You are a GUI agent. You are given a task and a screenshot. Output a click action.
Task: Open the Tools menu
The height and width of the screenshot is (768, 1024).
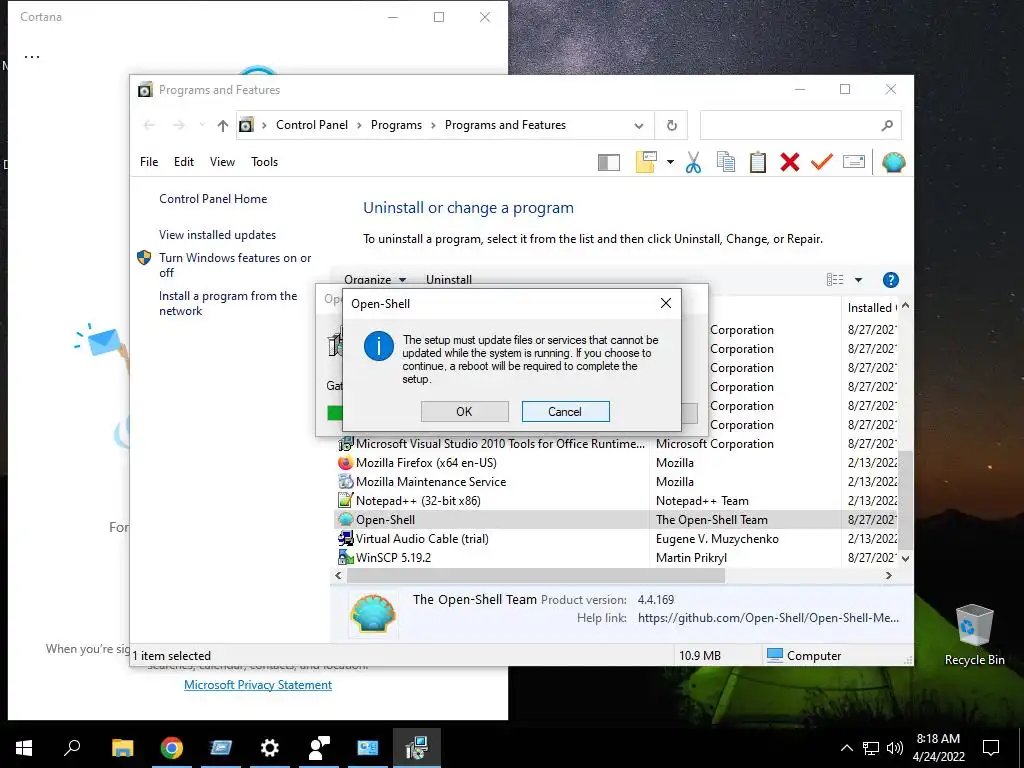[x=264, y=162]
